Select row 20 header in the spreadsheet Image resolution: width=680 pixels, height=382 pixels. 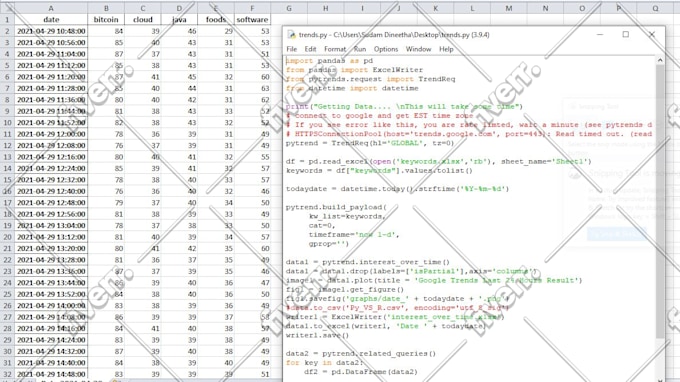(x=7, y=237)
